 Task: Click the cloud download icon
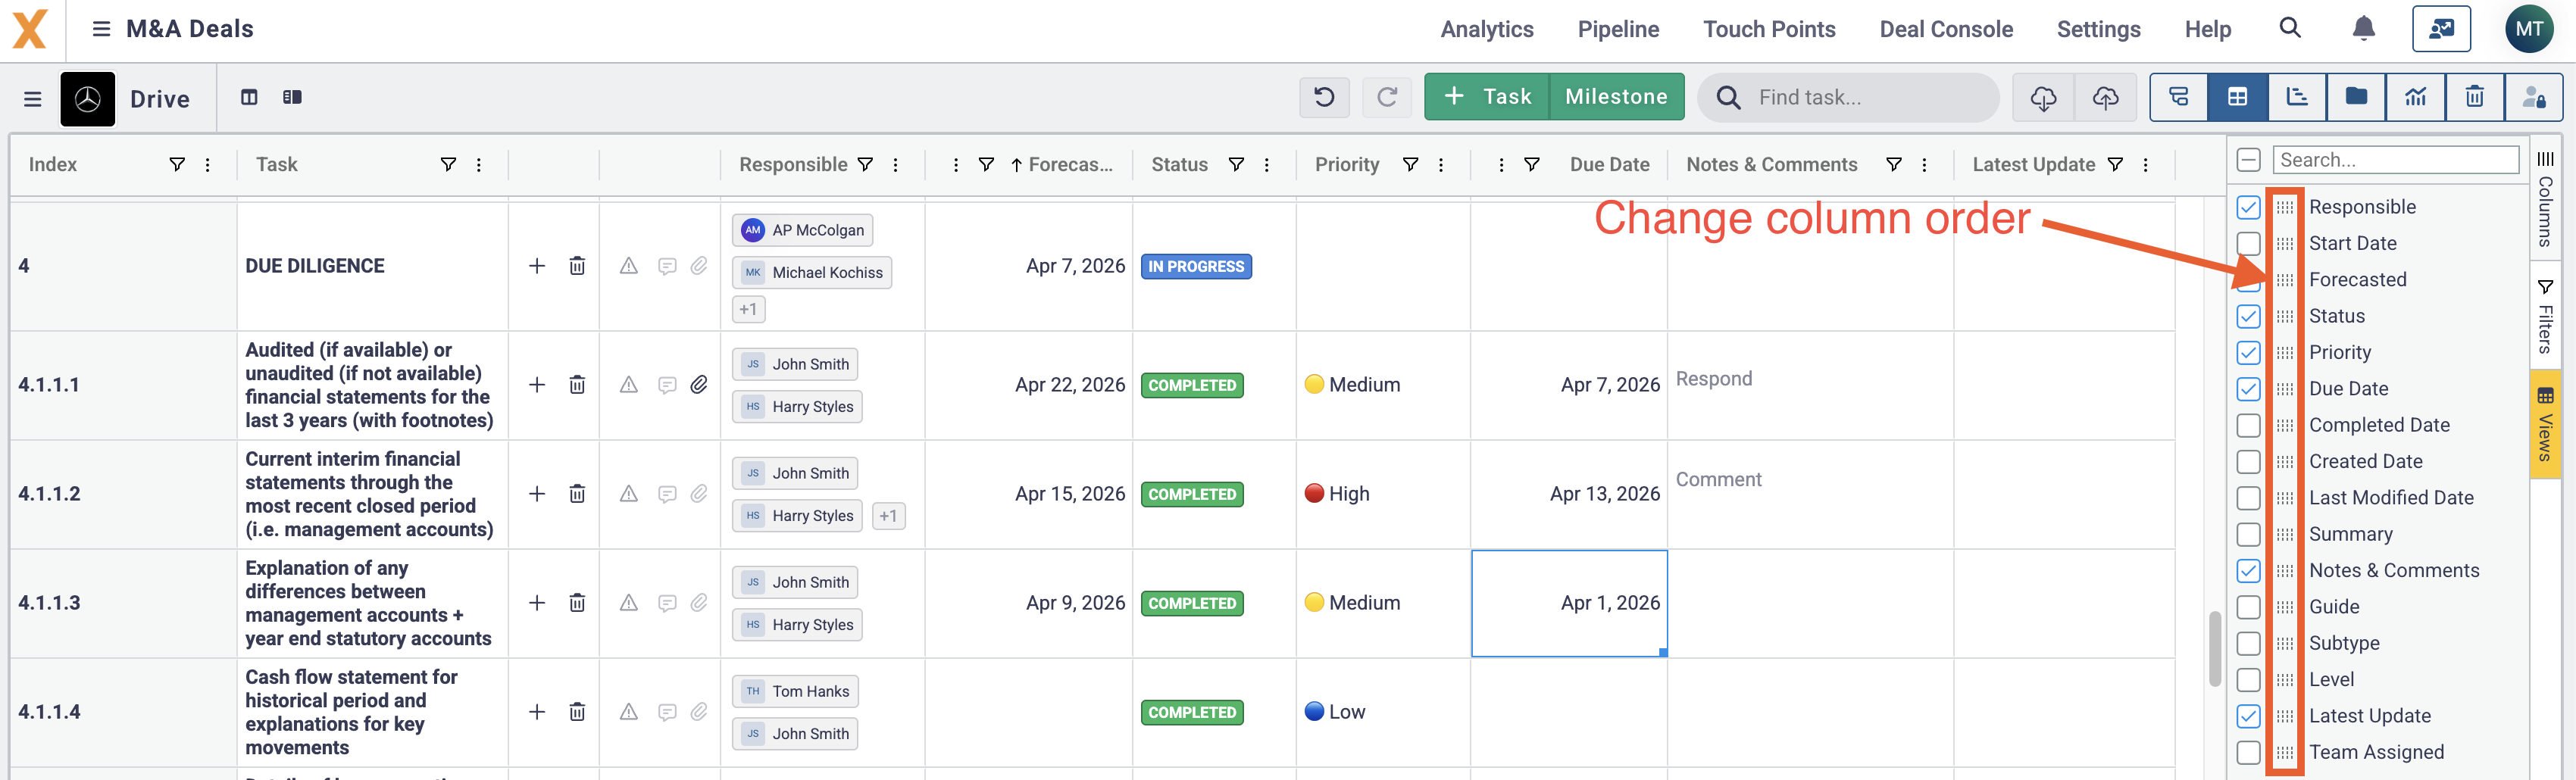[x=2043, y=97]
